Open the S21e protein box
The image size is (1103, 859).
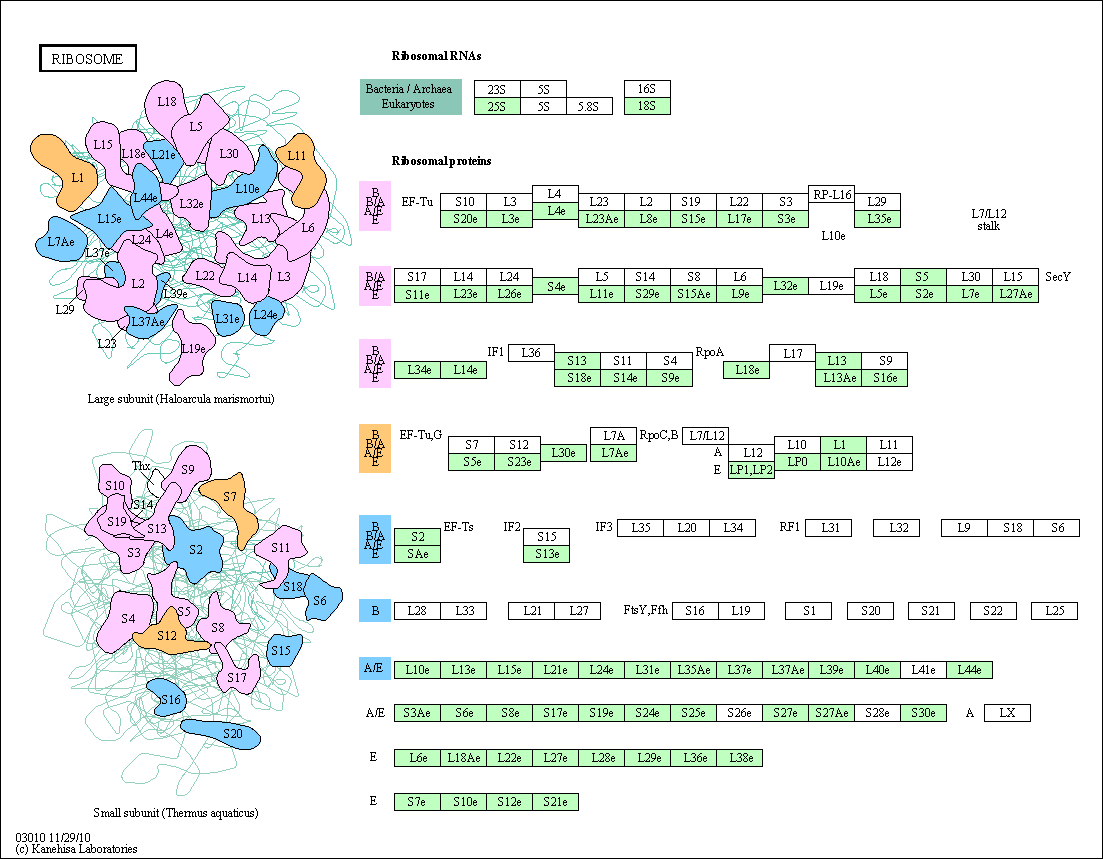click(x=555, y=801)
